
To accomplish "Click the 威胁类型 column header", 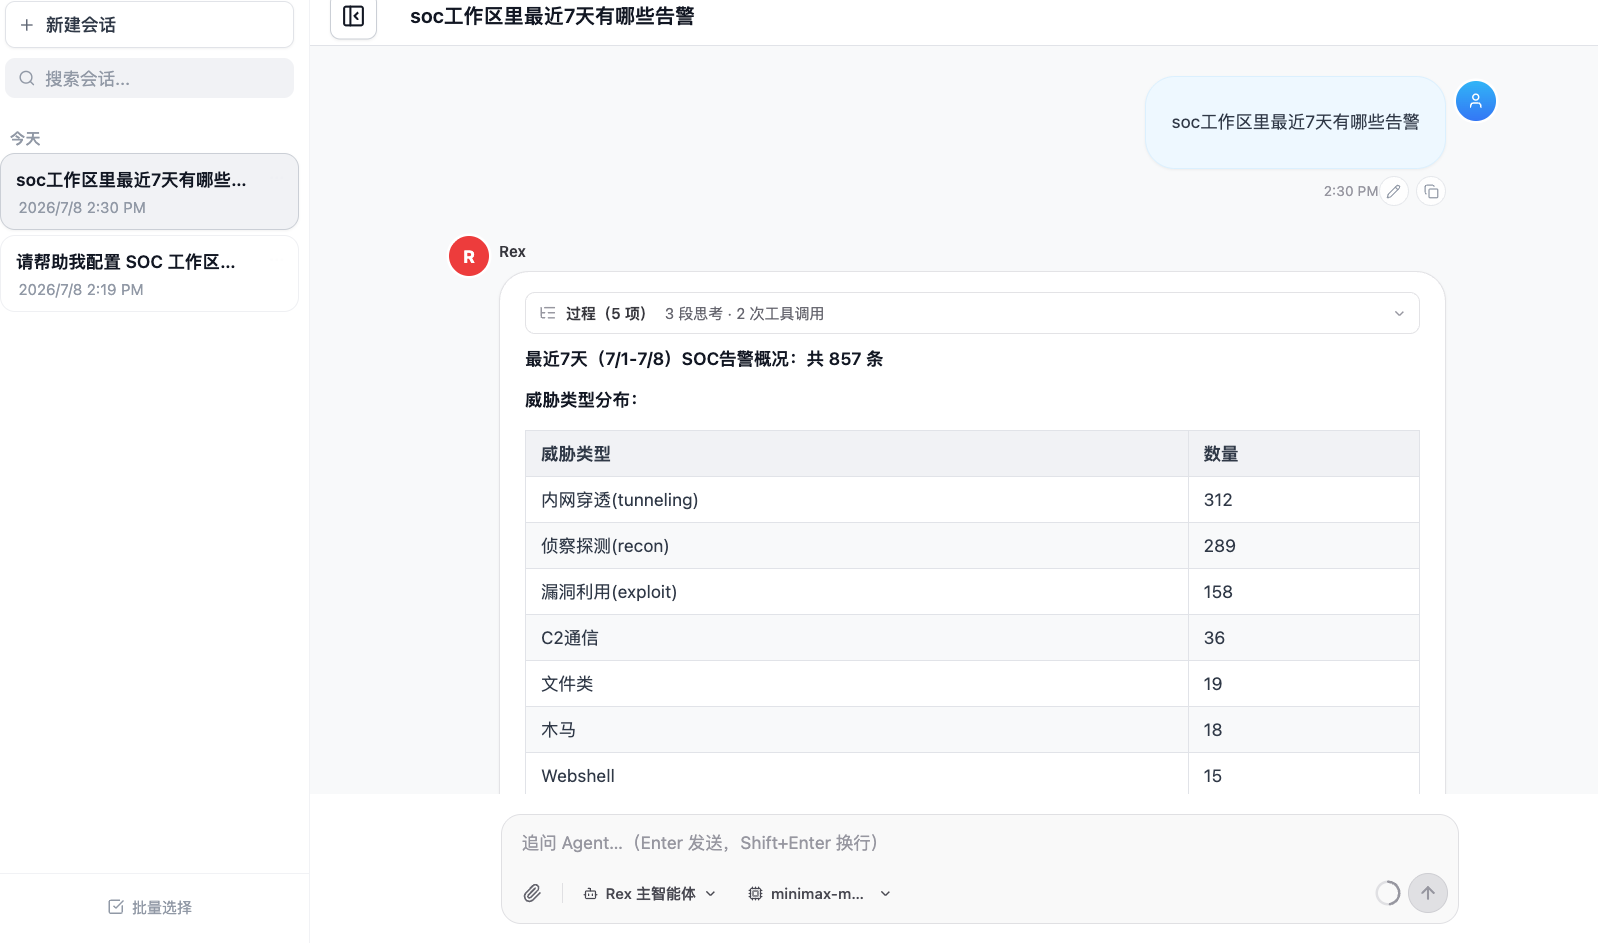I will 856,454.
